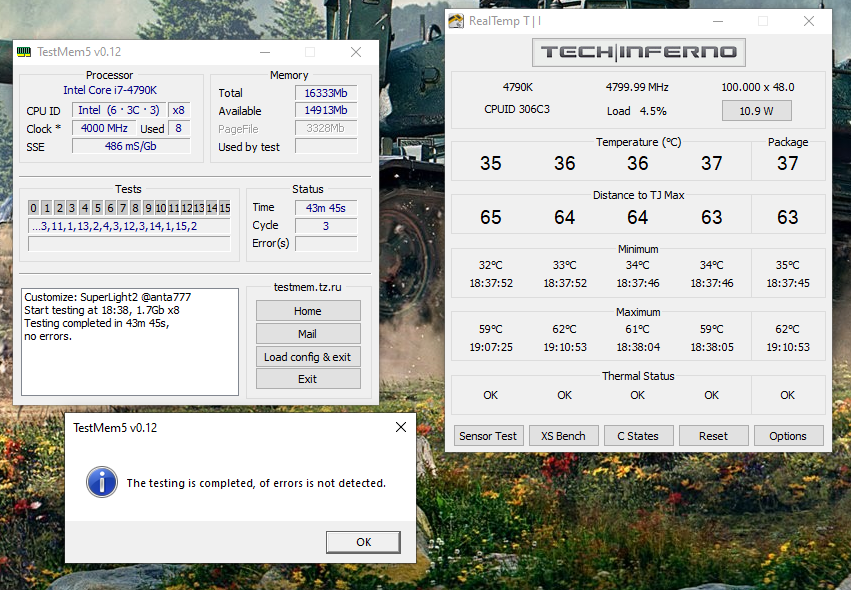Click the Intel Core i7-4790K label
Screen dimensions: 851x590
(x=110, y=90)
